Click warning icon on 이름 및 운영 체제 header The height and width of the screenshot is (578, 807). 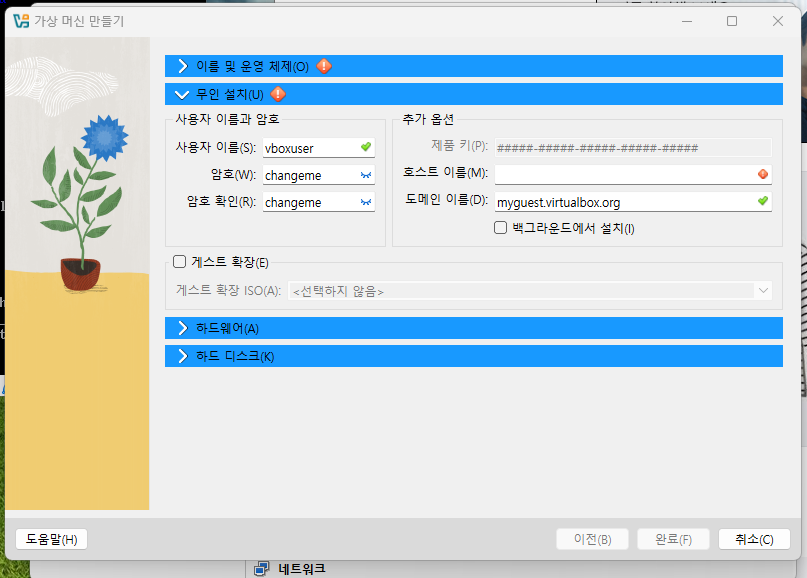[324, 66]
